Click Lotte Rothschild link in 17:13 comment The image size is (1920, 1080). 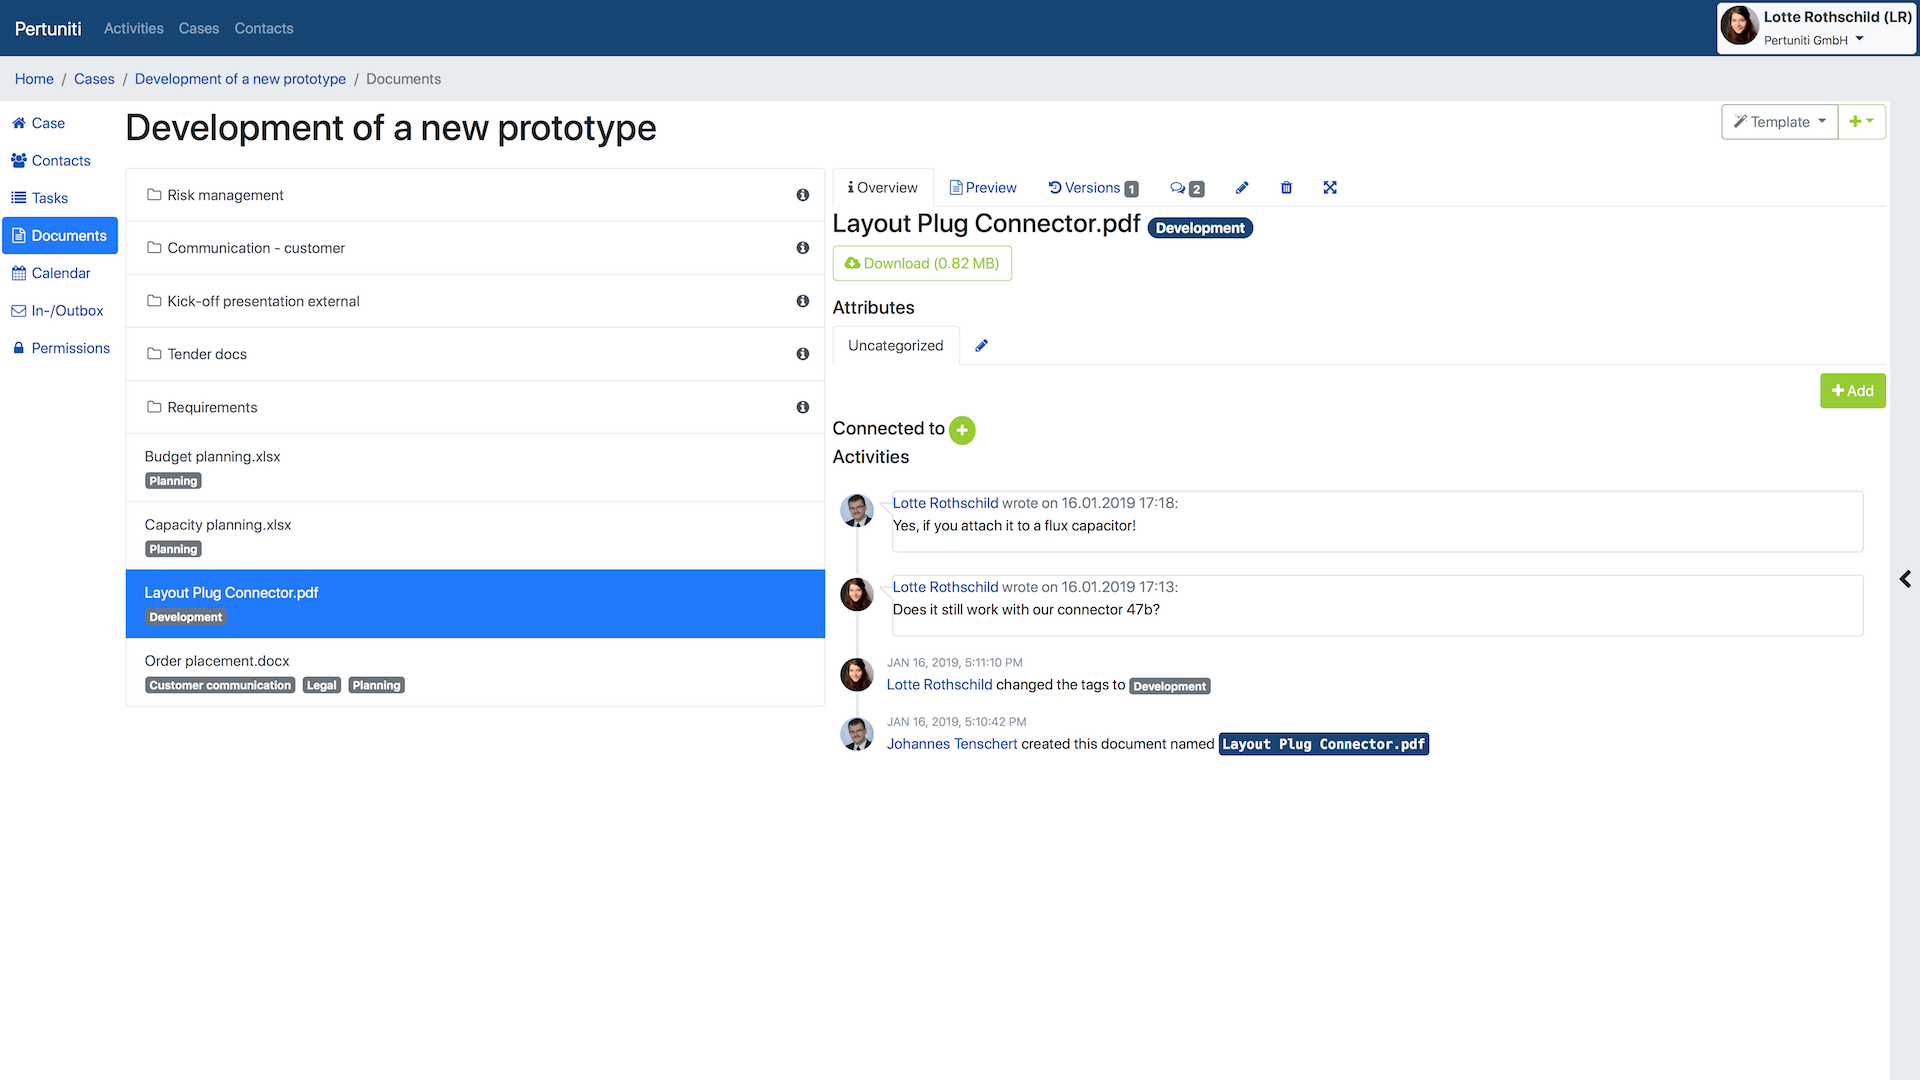point(945,587)
